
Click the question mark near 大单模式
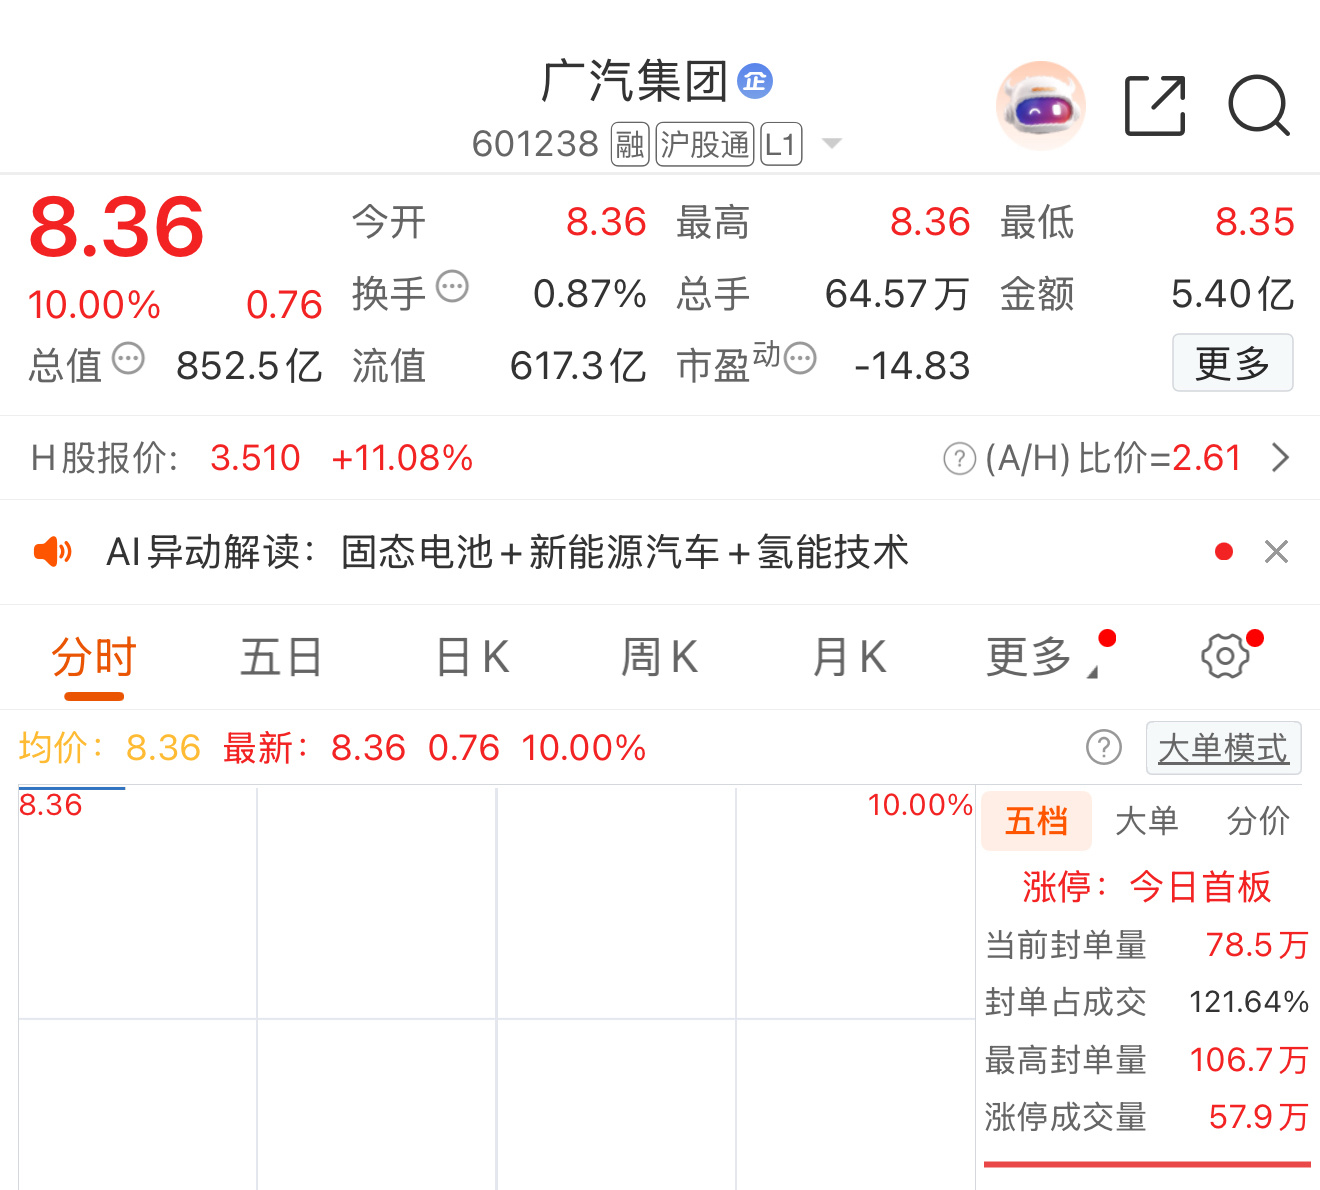[1104, 748]
